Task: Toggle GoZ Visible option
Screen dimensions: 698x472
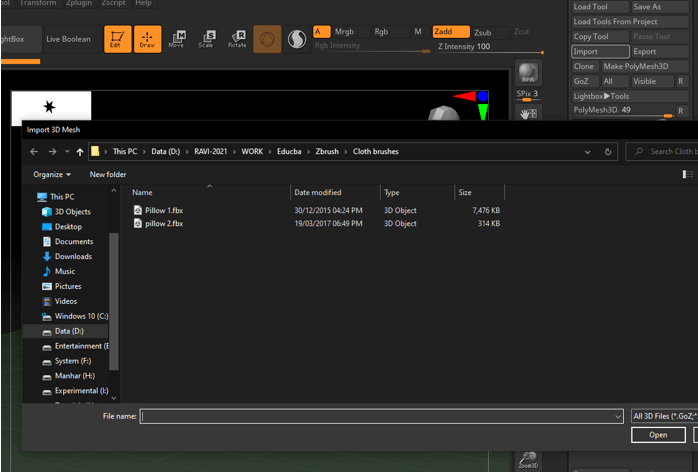Action: (x=652, y=81)
